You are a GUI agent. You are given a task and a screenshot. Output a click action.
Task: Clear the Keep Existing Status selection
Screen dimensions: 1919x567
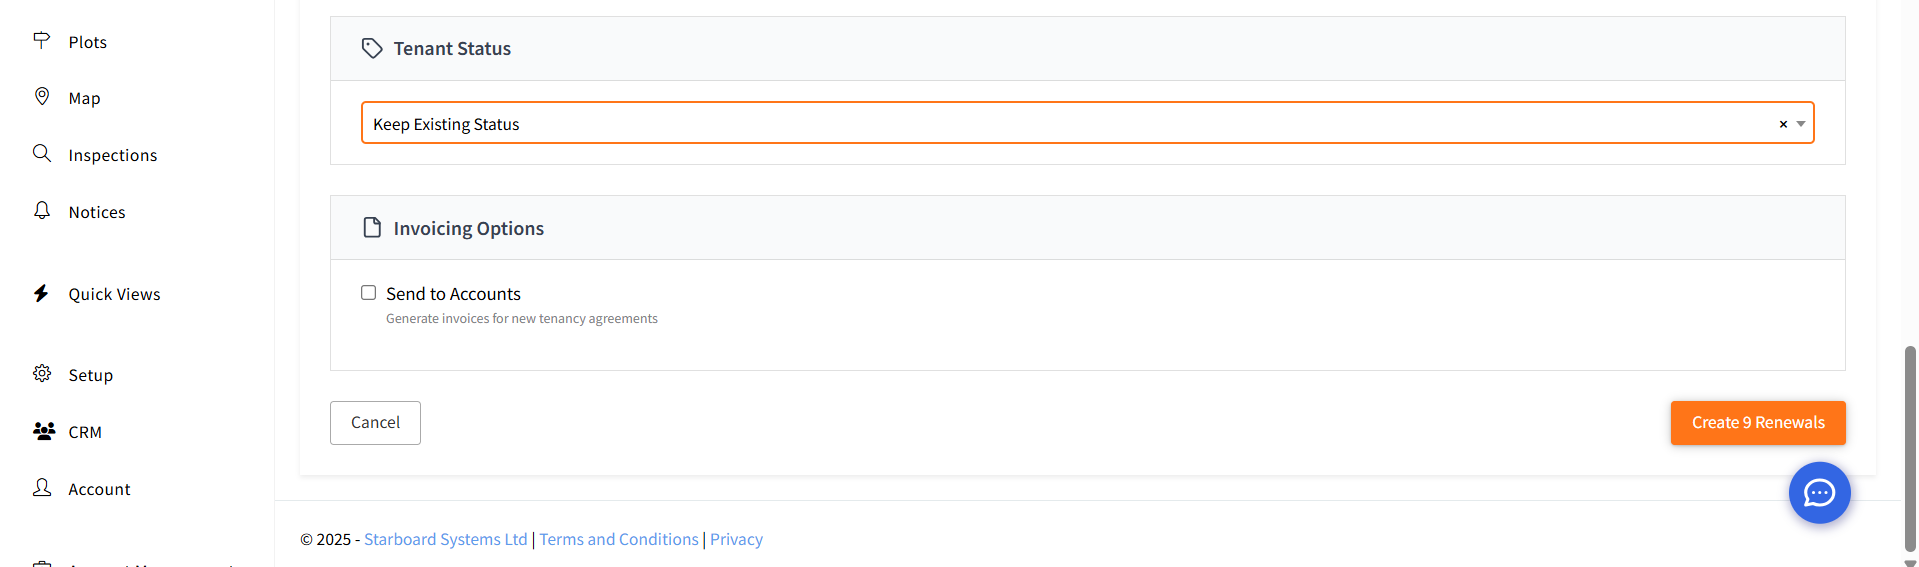click(1783, 124)
